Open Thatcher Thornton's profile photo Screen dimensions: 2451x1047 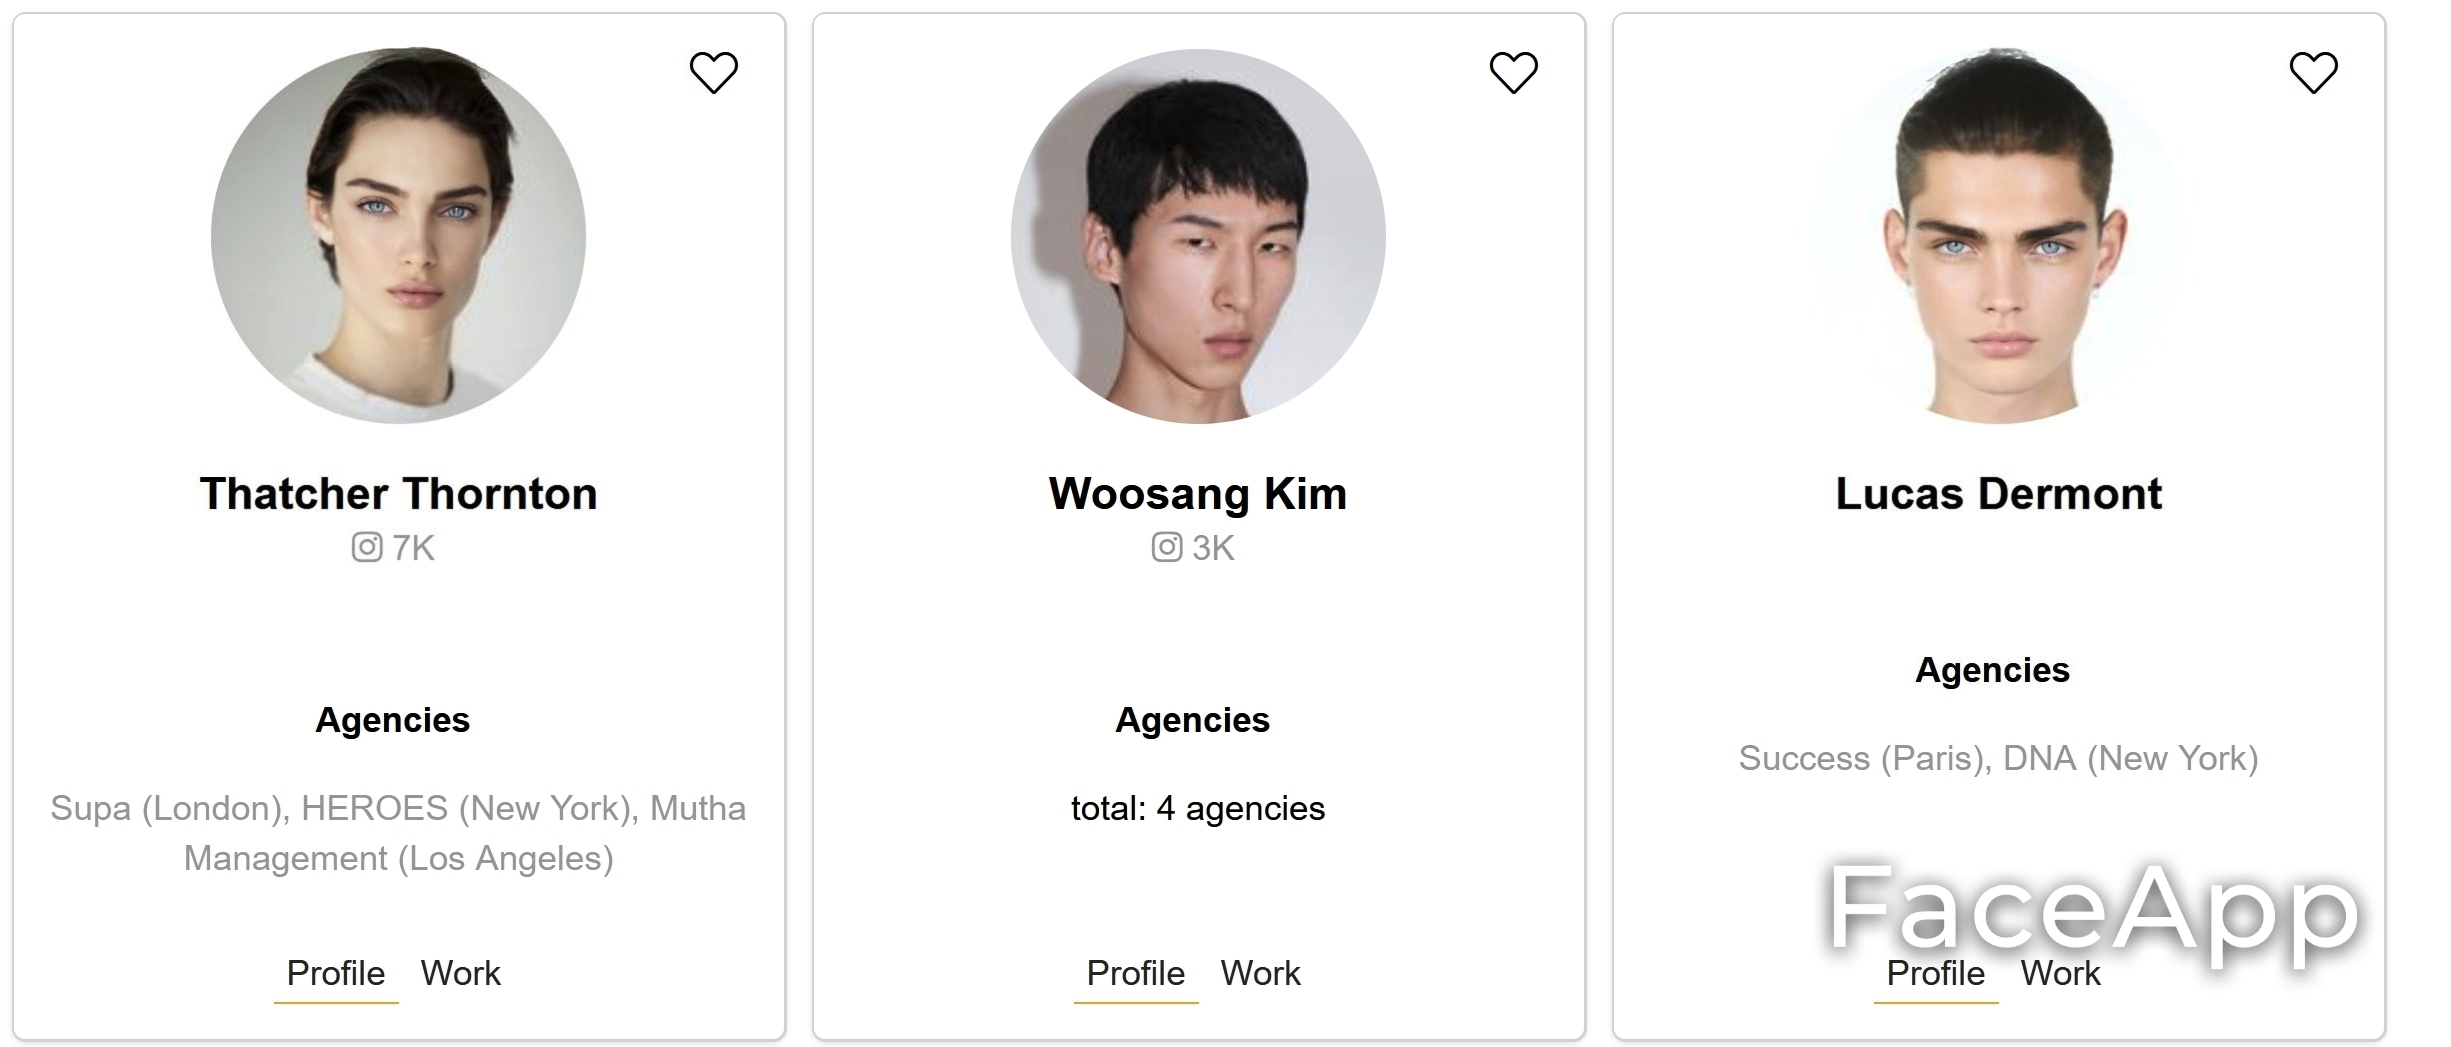tap(398, 236)
